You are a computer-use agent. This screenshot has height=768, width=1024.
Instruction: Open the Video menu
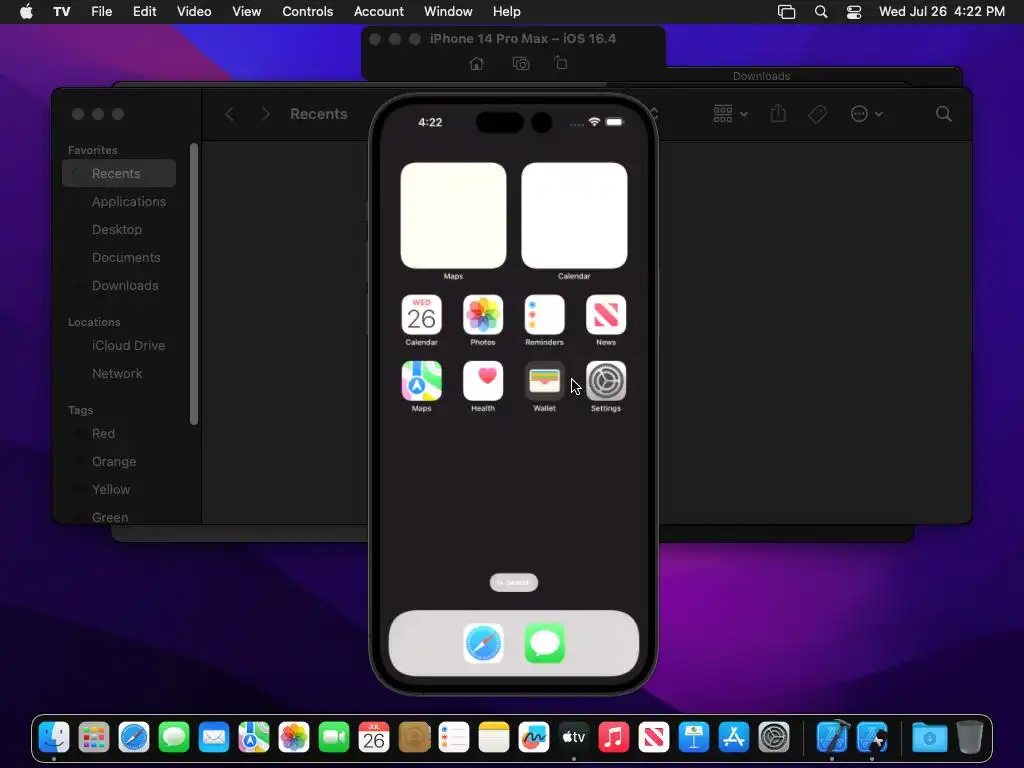click(194, 12)
